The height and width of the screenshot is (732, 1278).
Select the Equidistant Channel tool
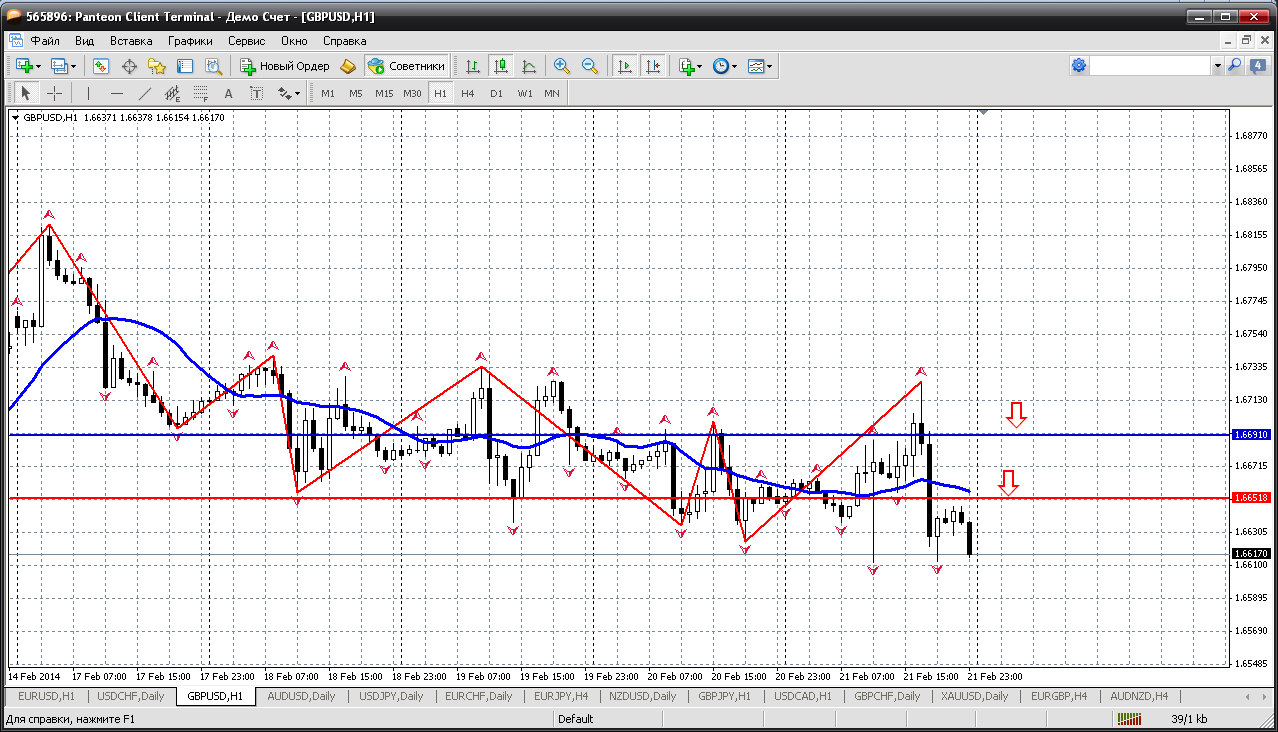point(172,93)
